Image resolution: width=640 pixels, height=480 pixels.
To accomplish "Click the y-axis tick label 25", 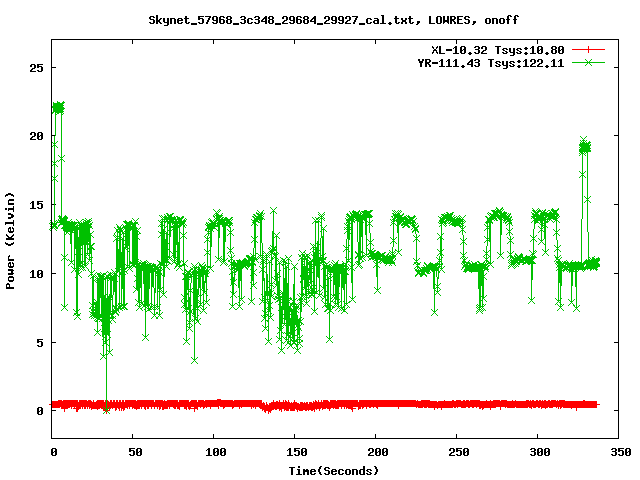I will click(x=36, y=68).
